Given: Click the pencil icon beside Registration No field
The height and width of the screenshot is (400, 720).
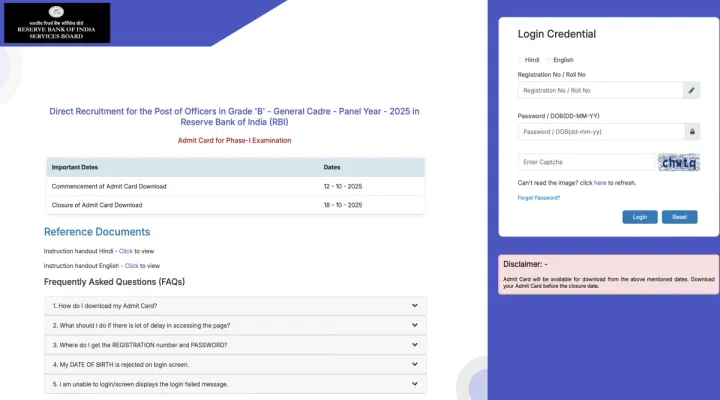Looking at the screenshot, I should [691, 90].
